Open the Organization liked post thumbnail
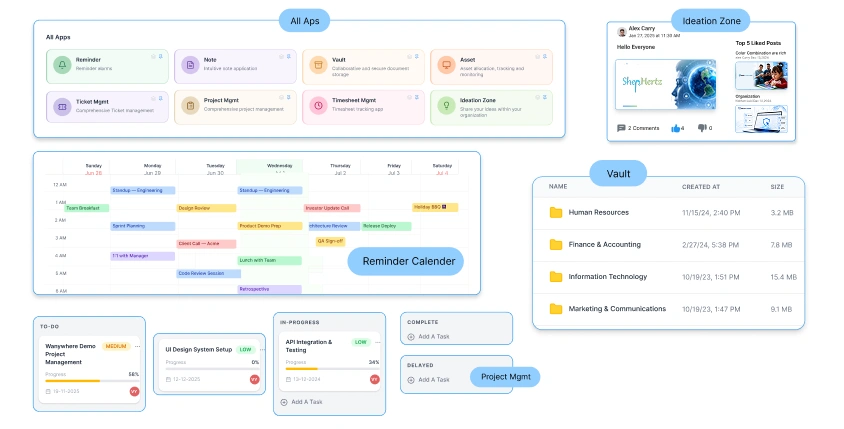Image resolution: width=844 pixels, height=429 pixels. [x=761, y=119]
